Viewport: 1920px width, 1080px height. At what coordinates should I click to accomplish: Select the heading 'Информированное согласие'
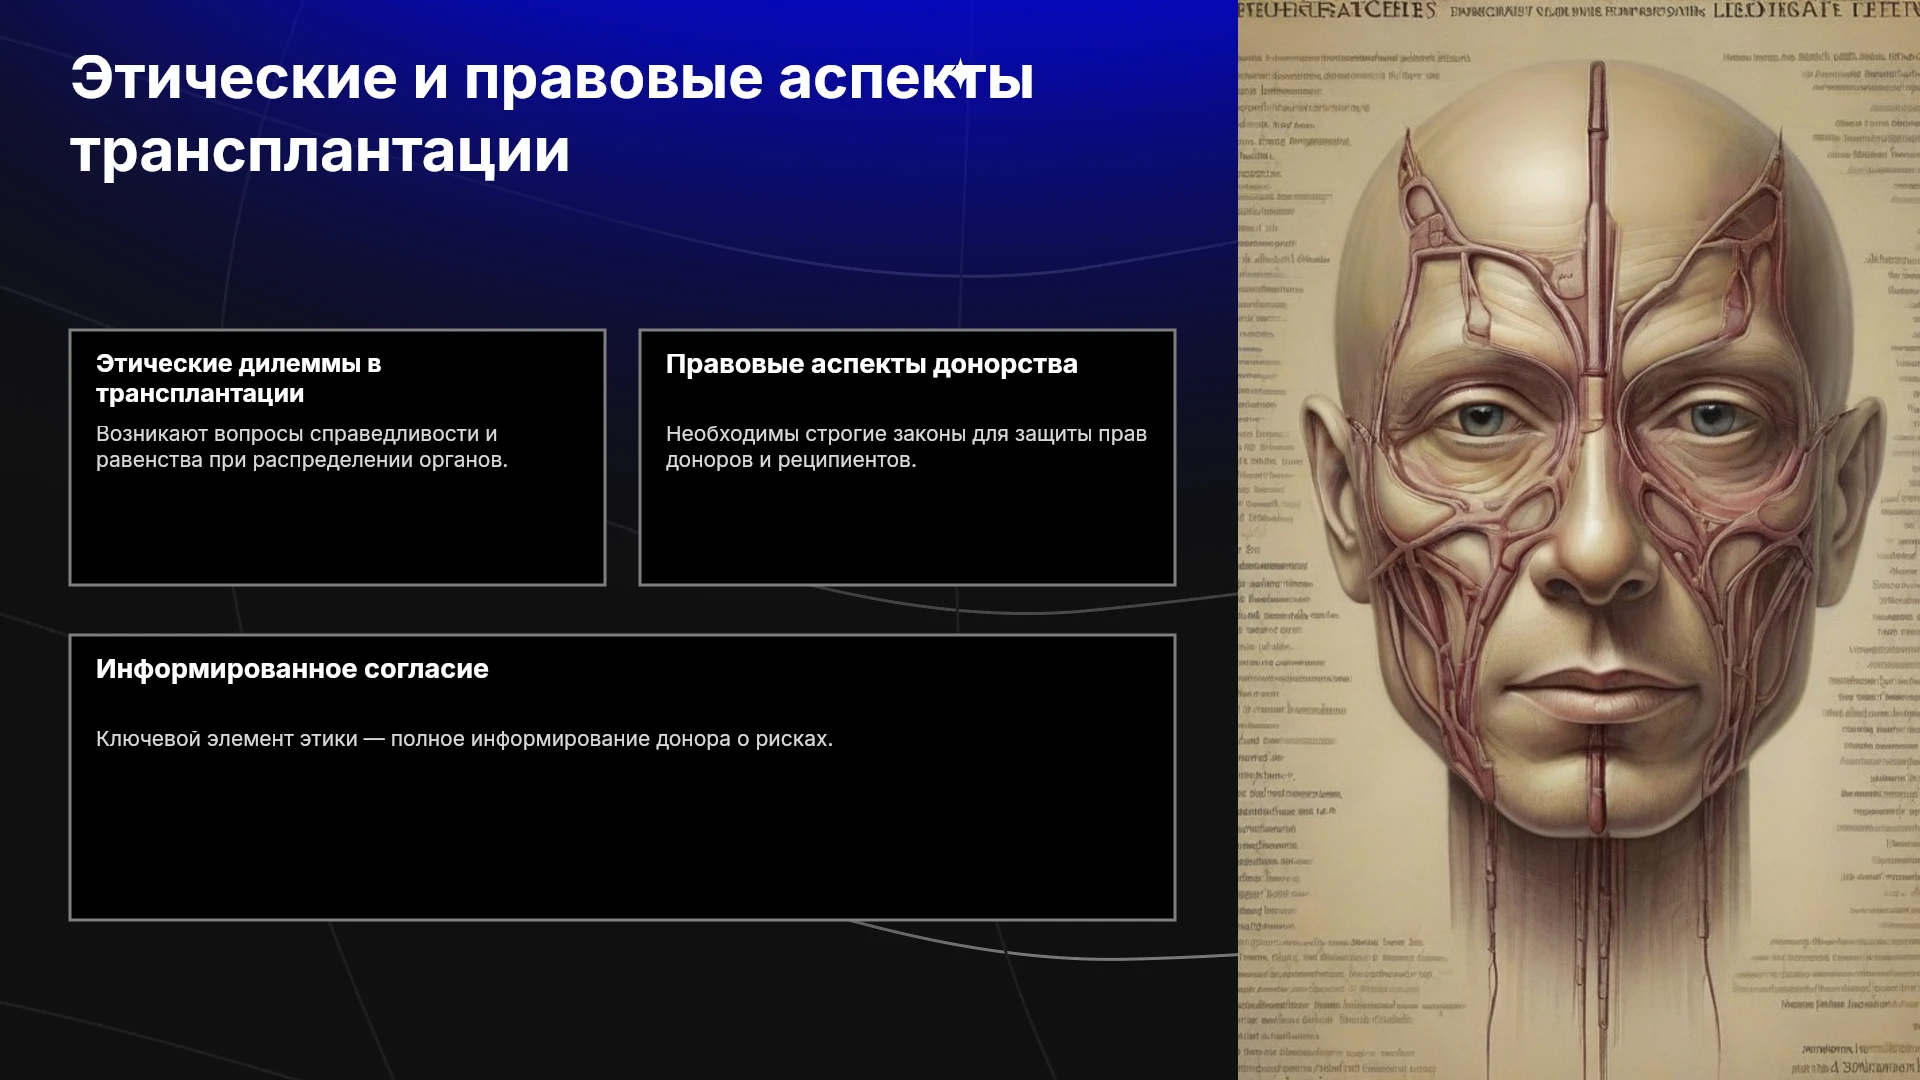[292, 669]
